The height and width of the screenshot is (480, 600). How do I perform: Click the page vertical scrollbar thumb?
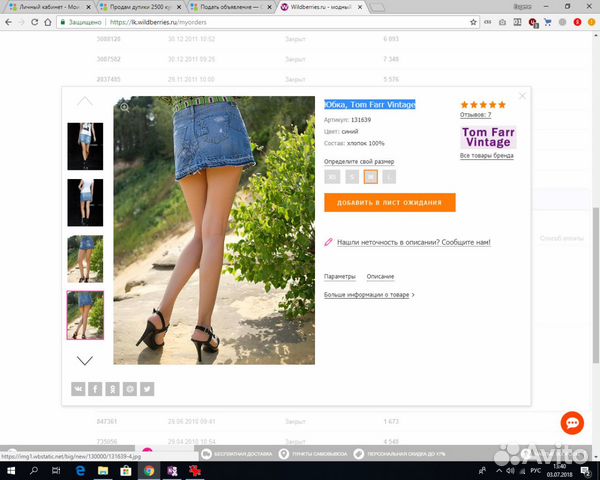(x=595, y=285)
